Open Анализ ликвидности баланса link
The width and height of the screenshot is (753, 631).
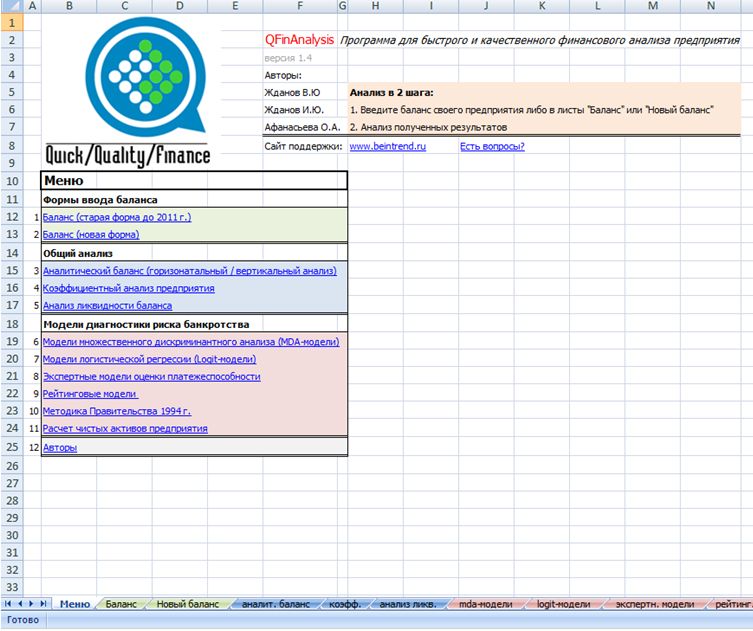point(108,305)
